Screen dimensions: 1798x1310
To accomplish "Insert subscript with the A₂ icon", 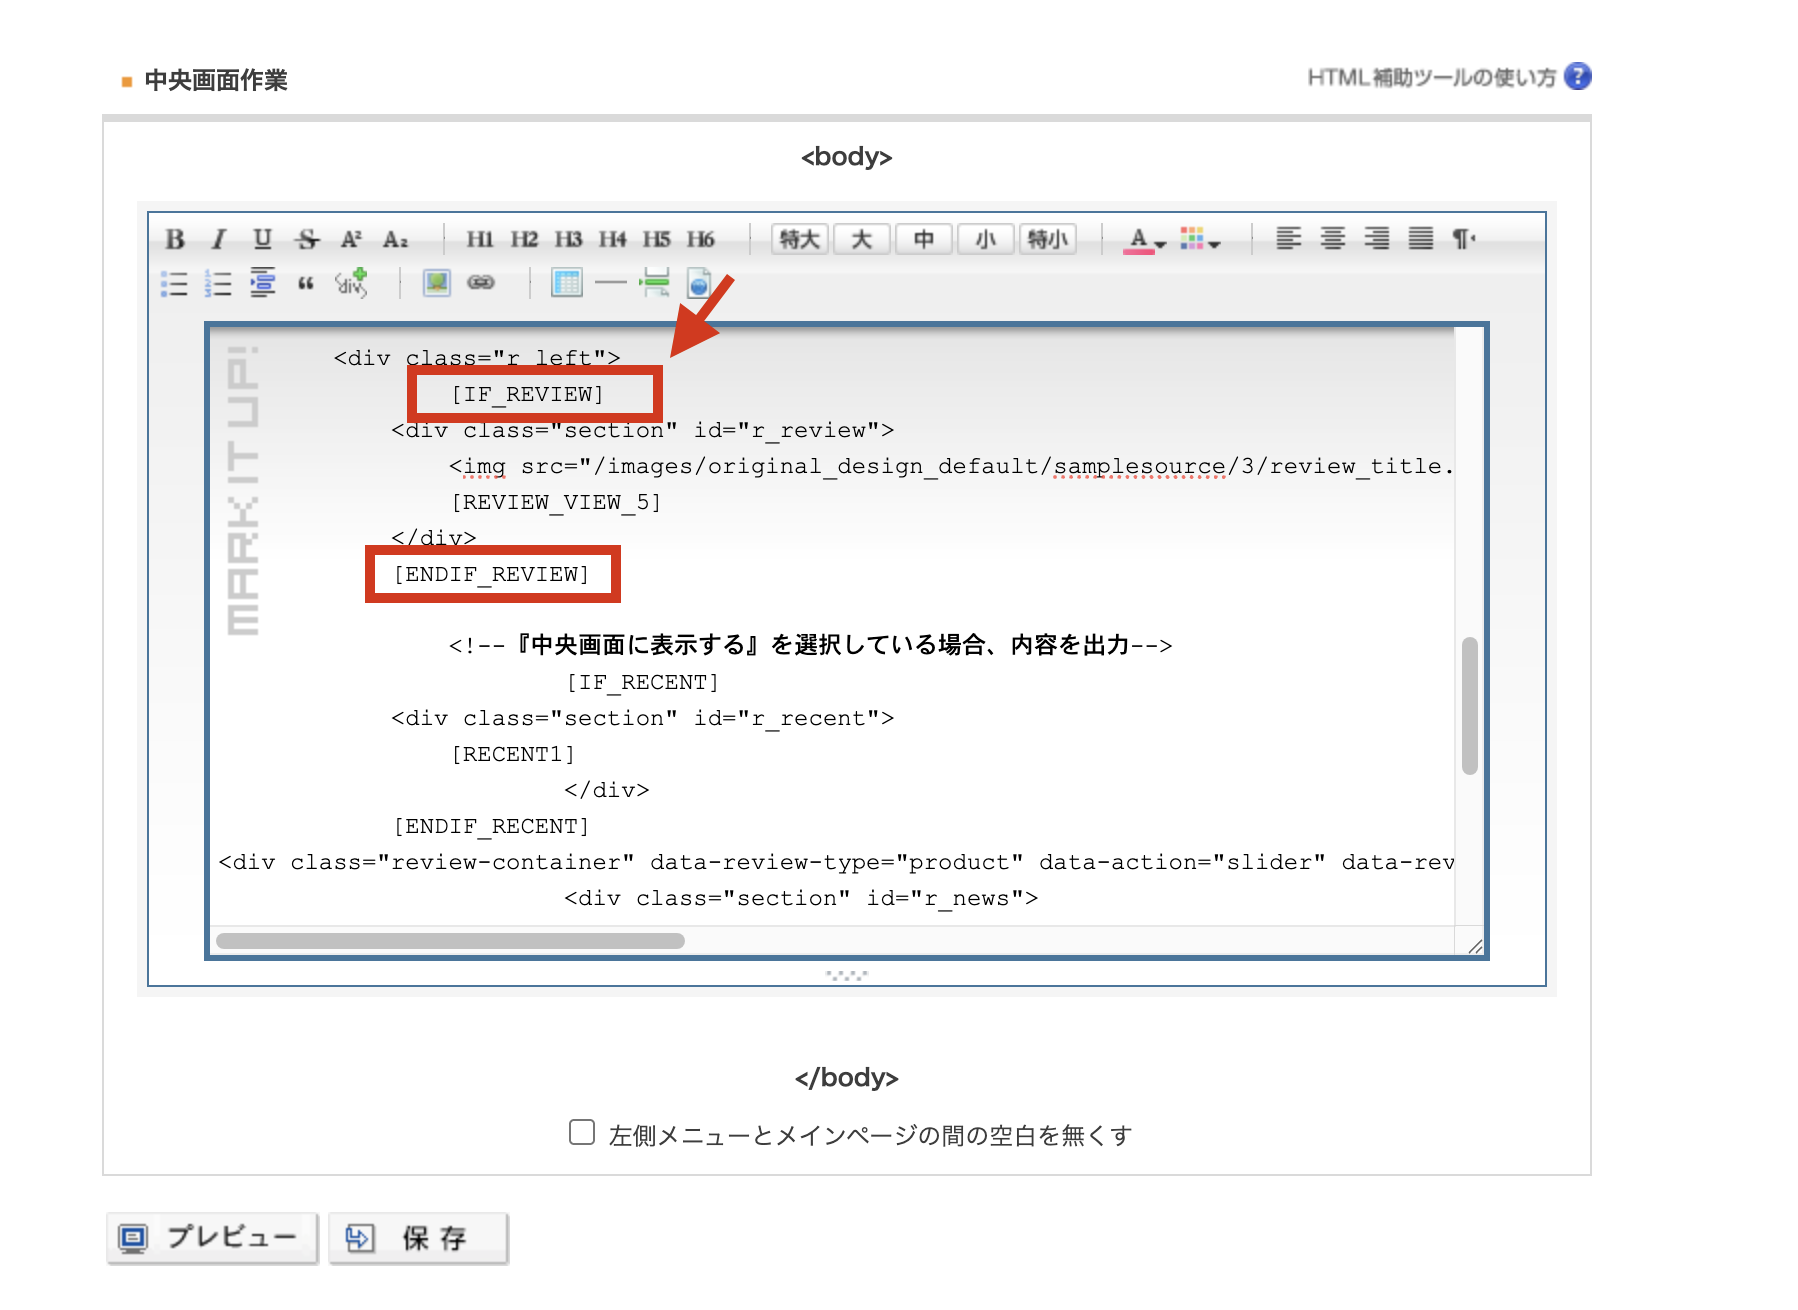I will pos(395,239).
